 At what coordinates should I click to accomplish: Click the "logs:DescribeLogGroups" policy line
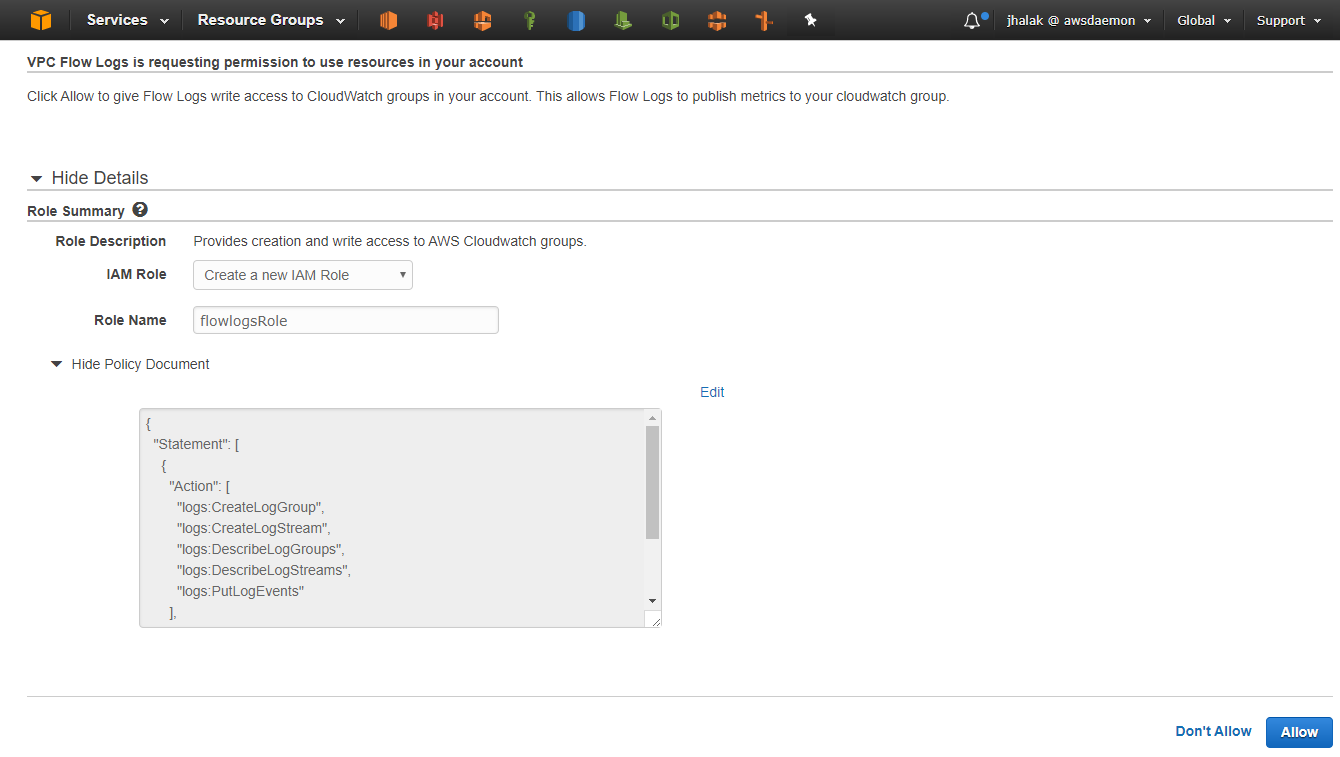[261, 549]
